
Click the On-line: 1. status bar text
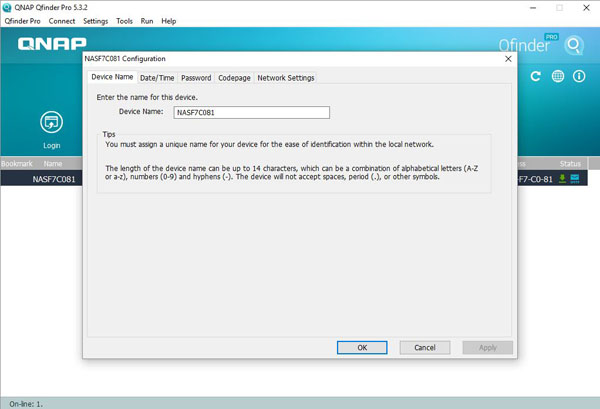point(26,404)
